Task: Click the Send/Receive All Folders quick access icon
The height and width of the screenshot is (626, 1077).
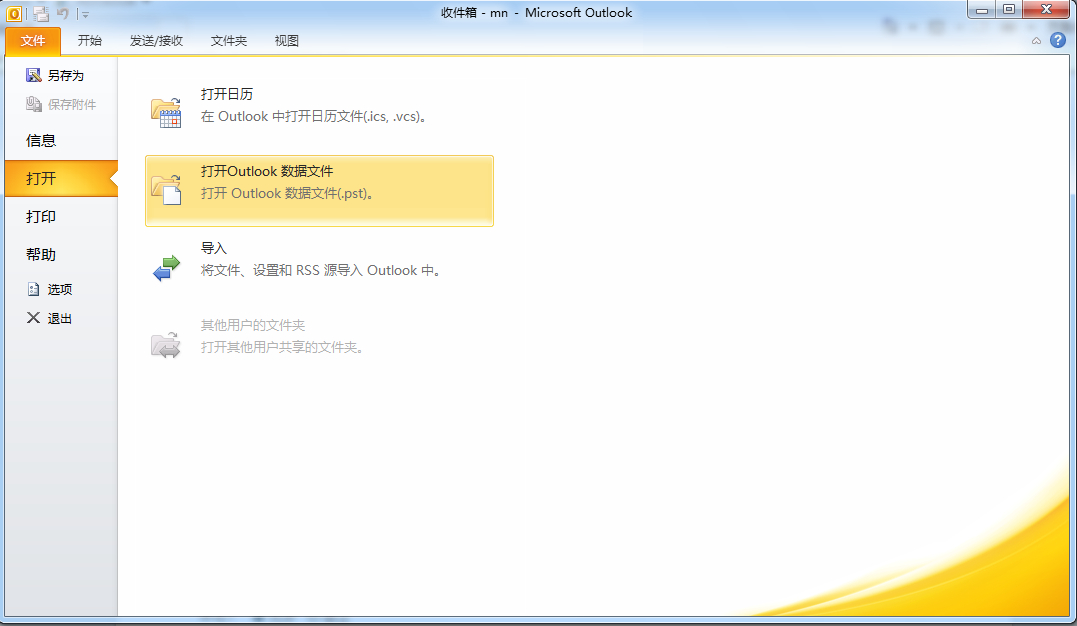Action: [x=41, y=13]
